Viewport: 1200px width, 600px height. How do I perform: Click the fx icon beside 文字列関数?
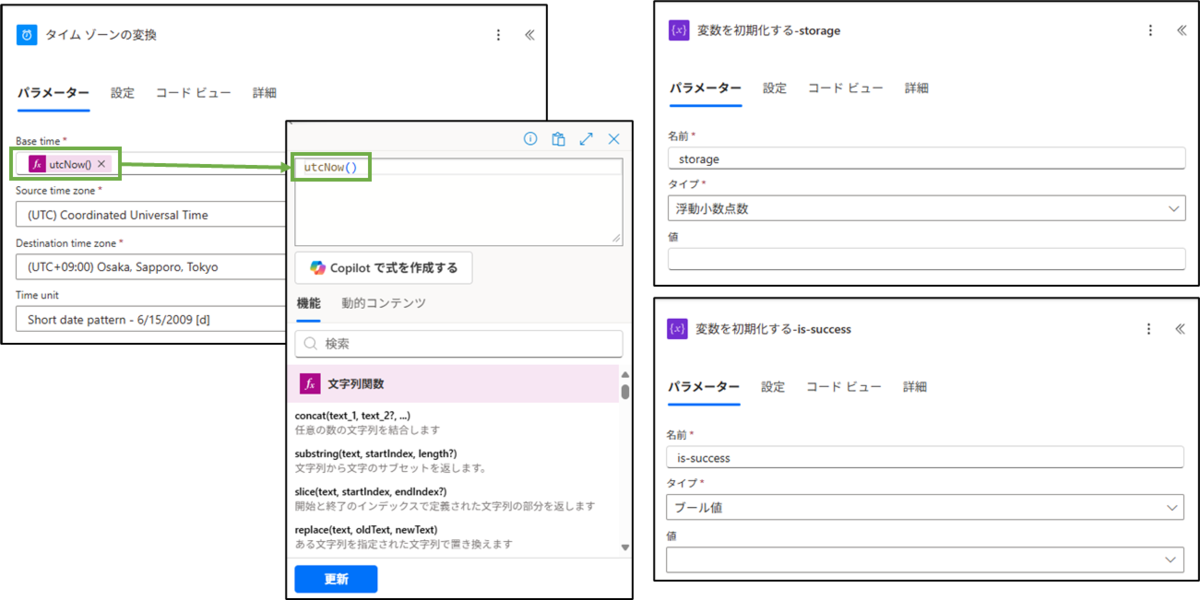(x=310, y=384)
